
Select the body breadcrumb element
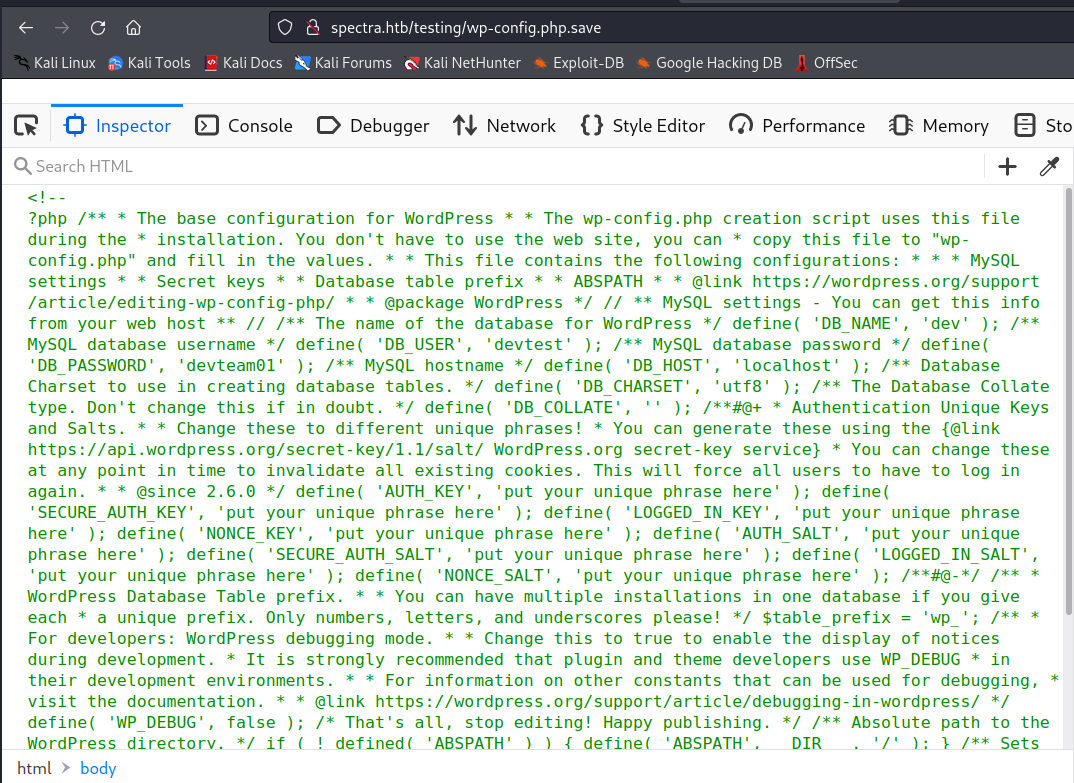click(98, 768)
